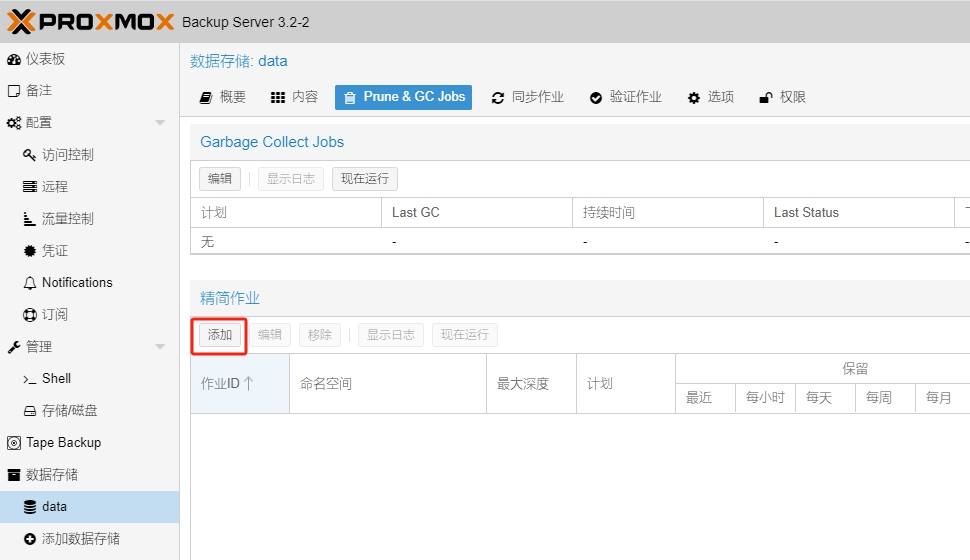Screen dimensions: 970x560
Task: Switch to the 概要 tab
Action: [x=222, y=97]
